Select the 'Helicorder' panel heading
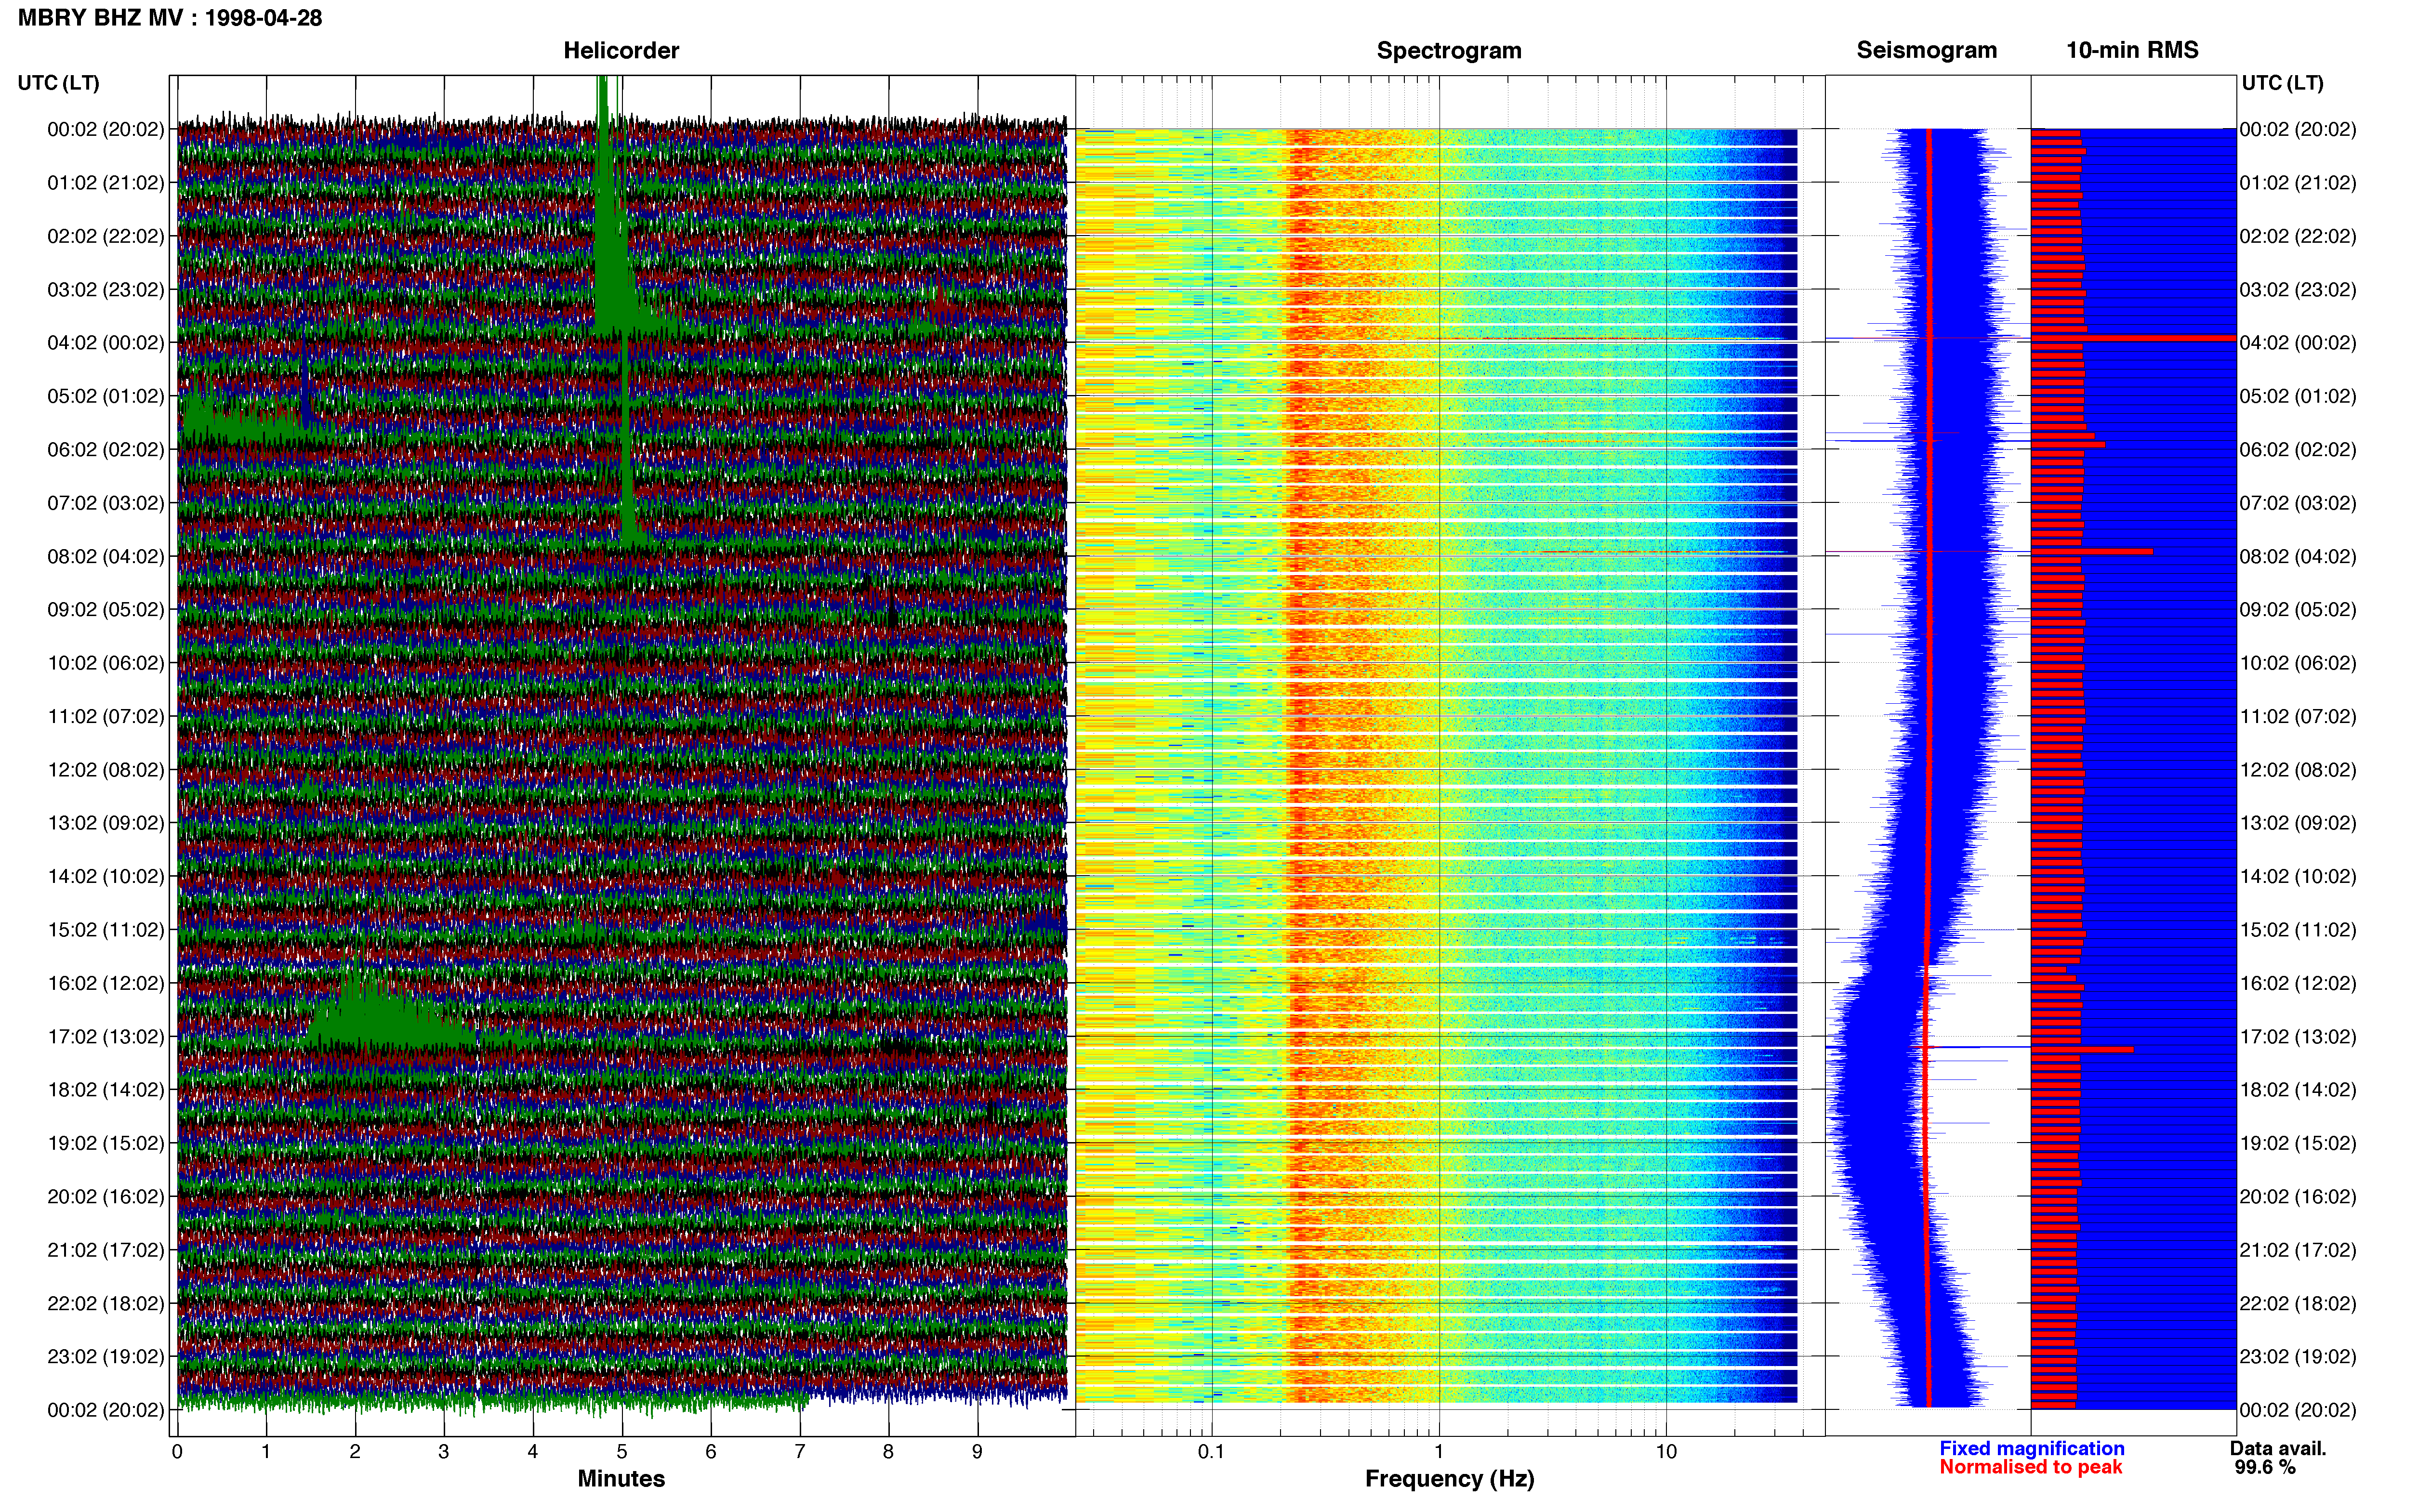 pyautogui.click(x=621, y=50)
